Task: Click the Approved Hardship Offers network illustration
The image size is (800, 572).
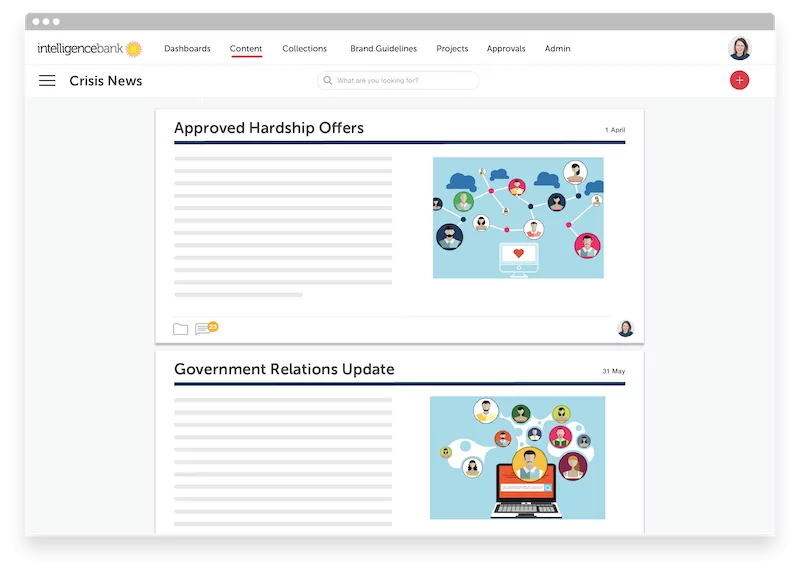Action: [x=518, y=218]
